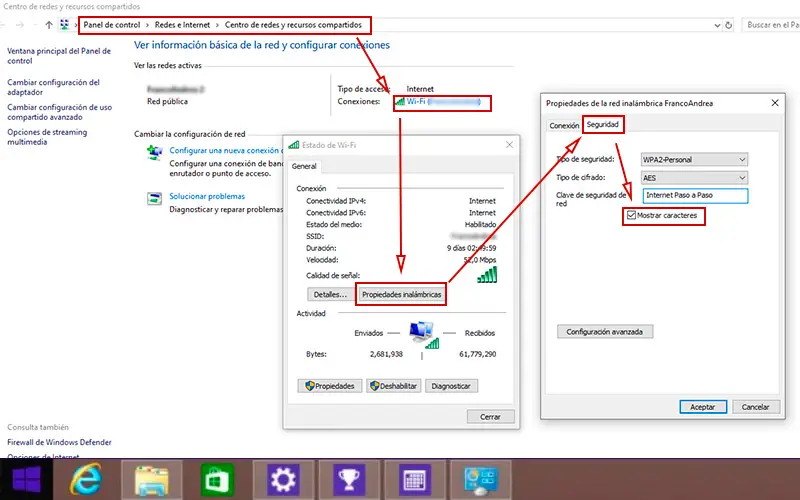Click Configurar una nueva conexión link
Screen dimensions: 800x500
pos(225,151)
